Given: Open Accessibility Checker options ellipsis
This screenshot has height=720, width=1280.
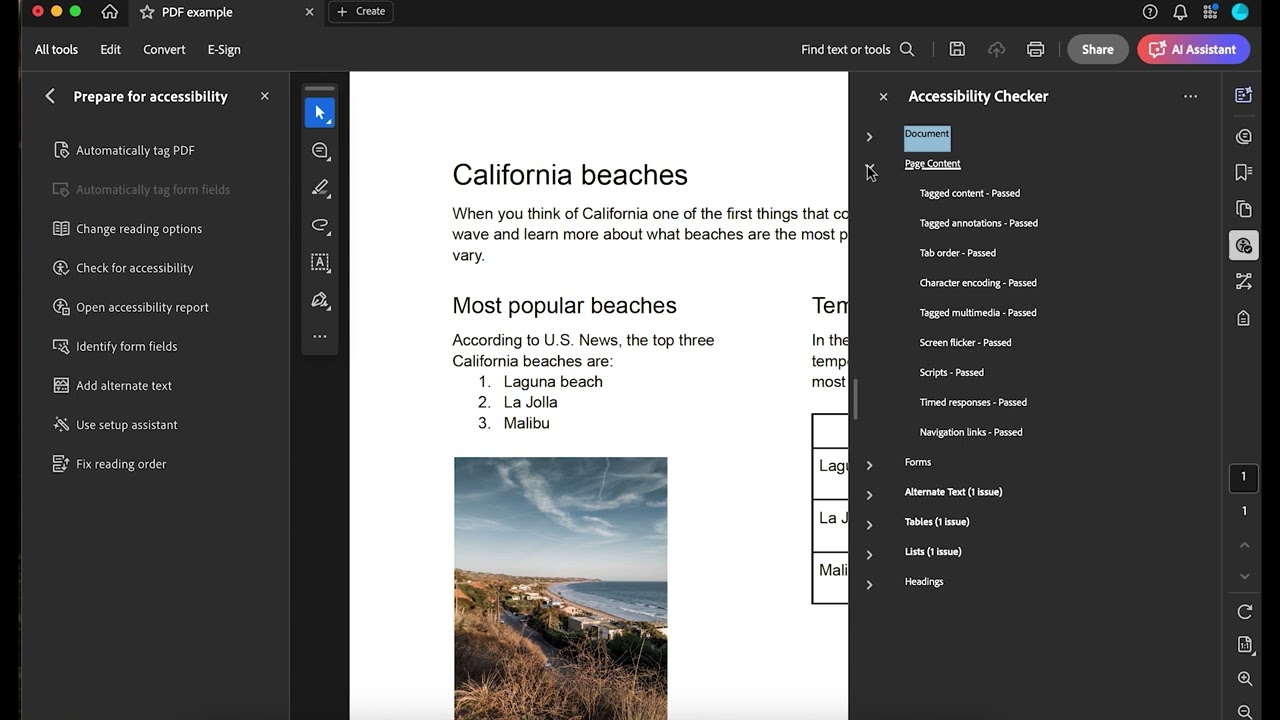Looking at the screenshot, I should [x=1190, y=96].
